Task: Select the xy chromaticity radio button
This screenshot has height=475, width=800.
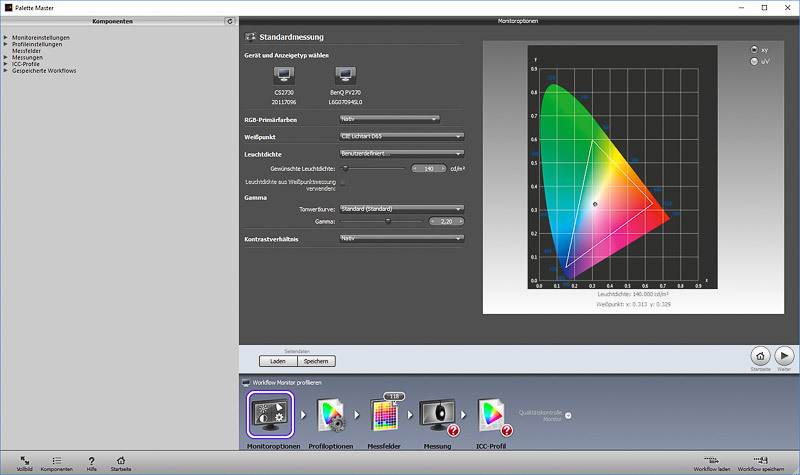Action: [x=754, y=49]
